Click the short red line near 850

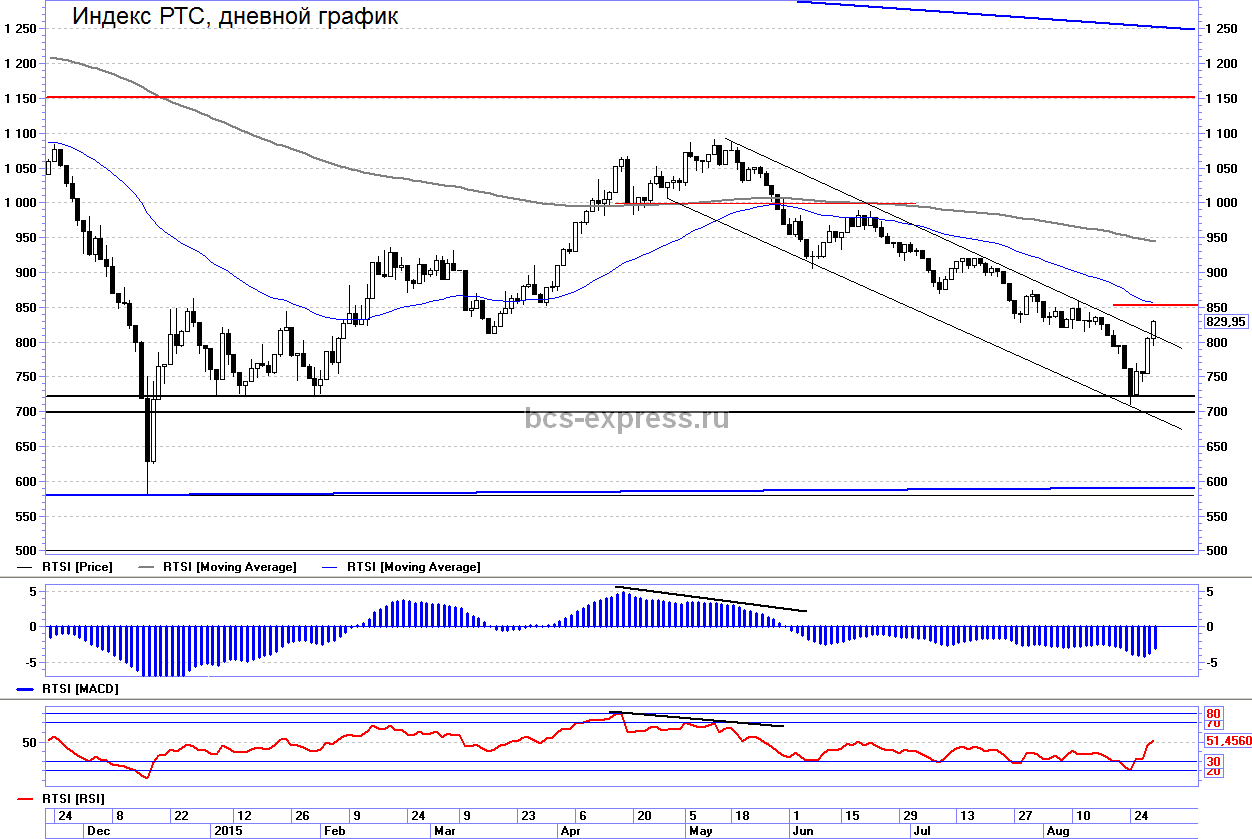[x=1155, y=304]
